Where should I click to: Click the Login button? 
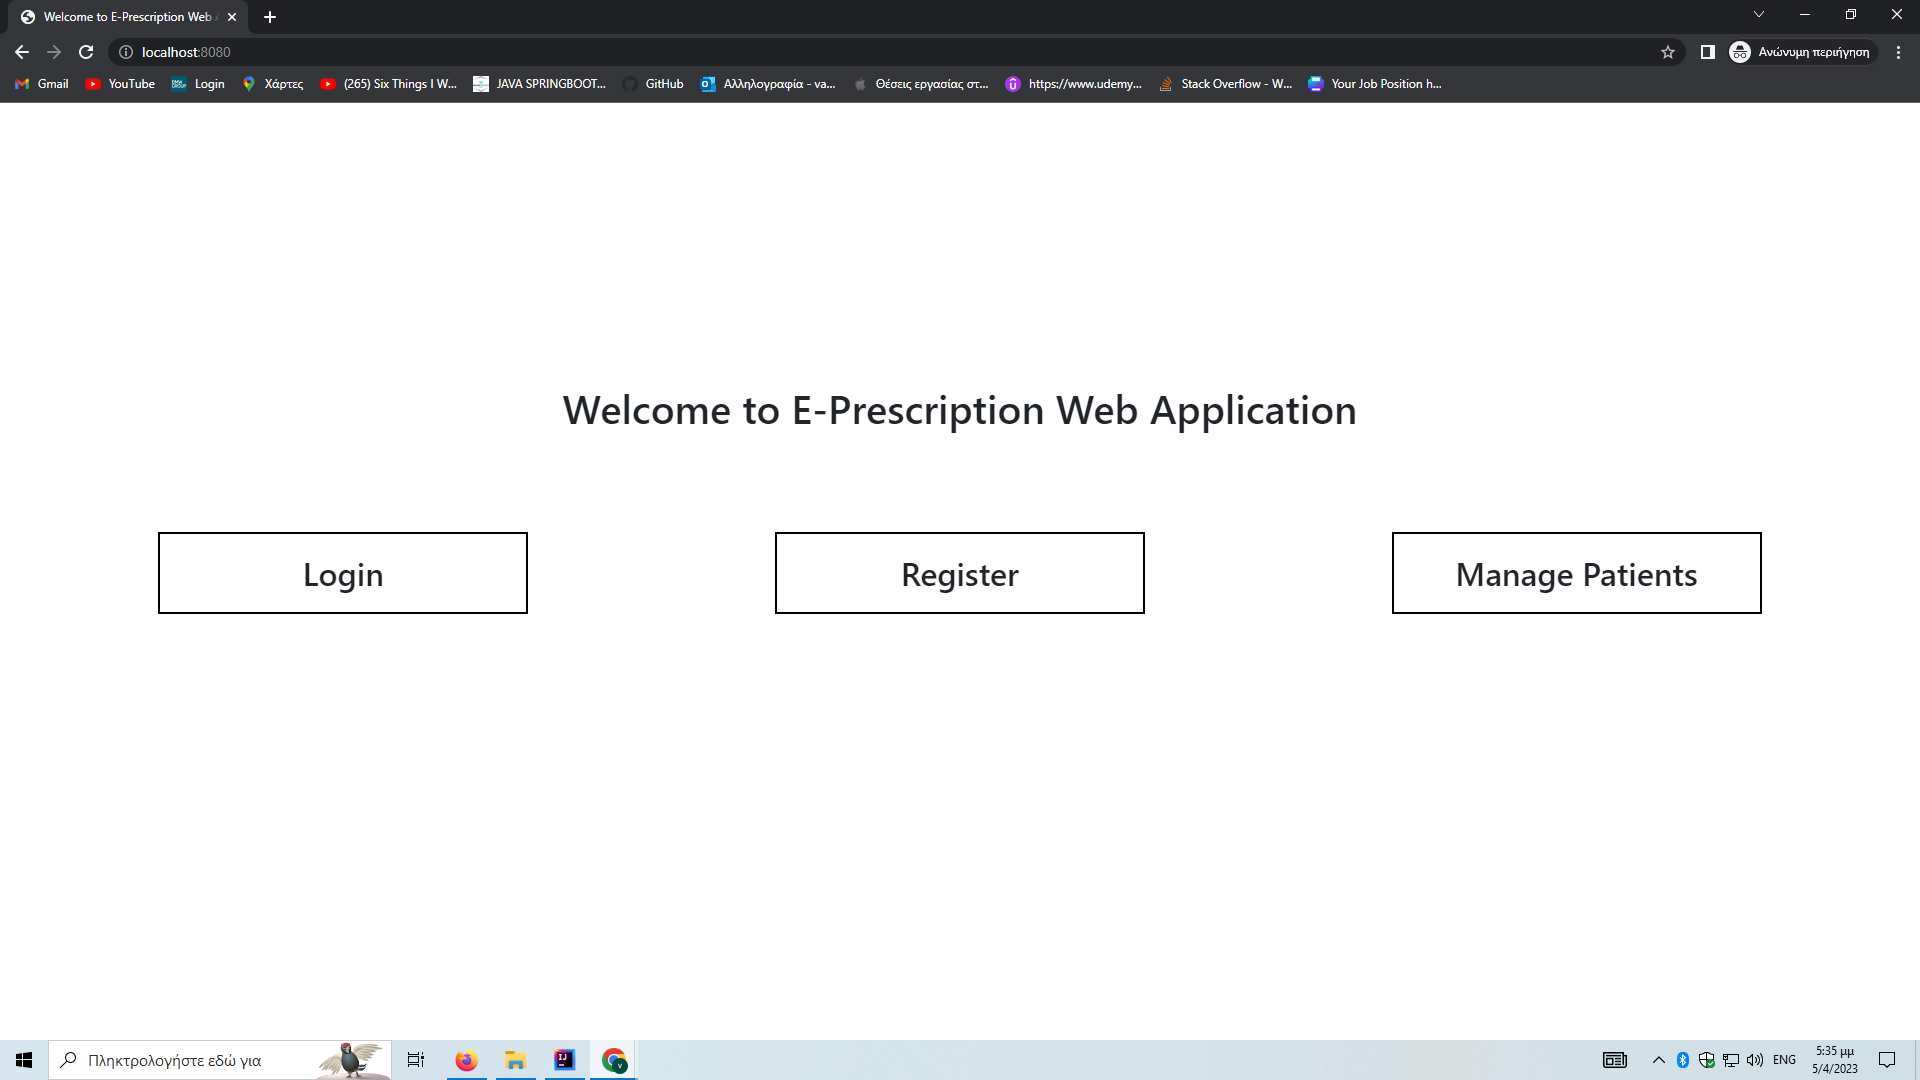pos(342,572)
